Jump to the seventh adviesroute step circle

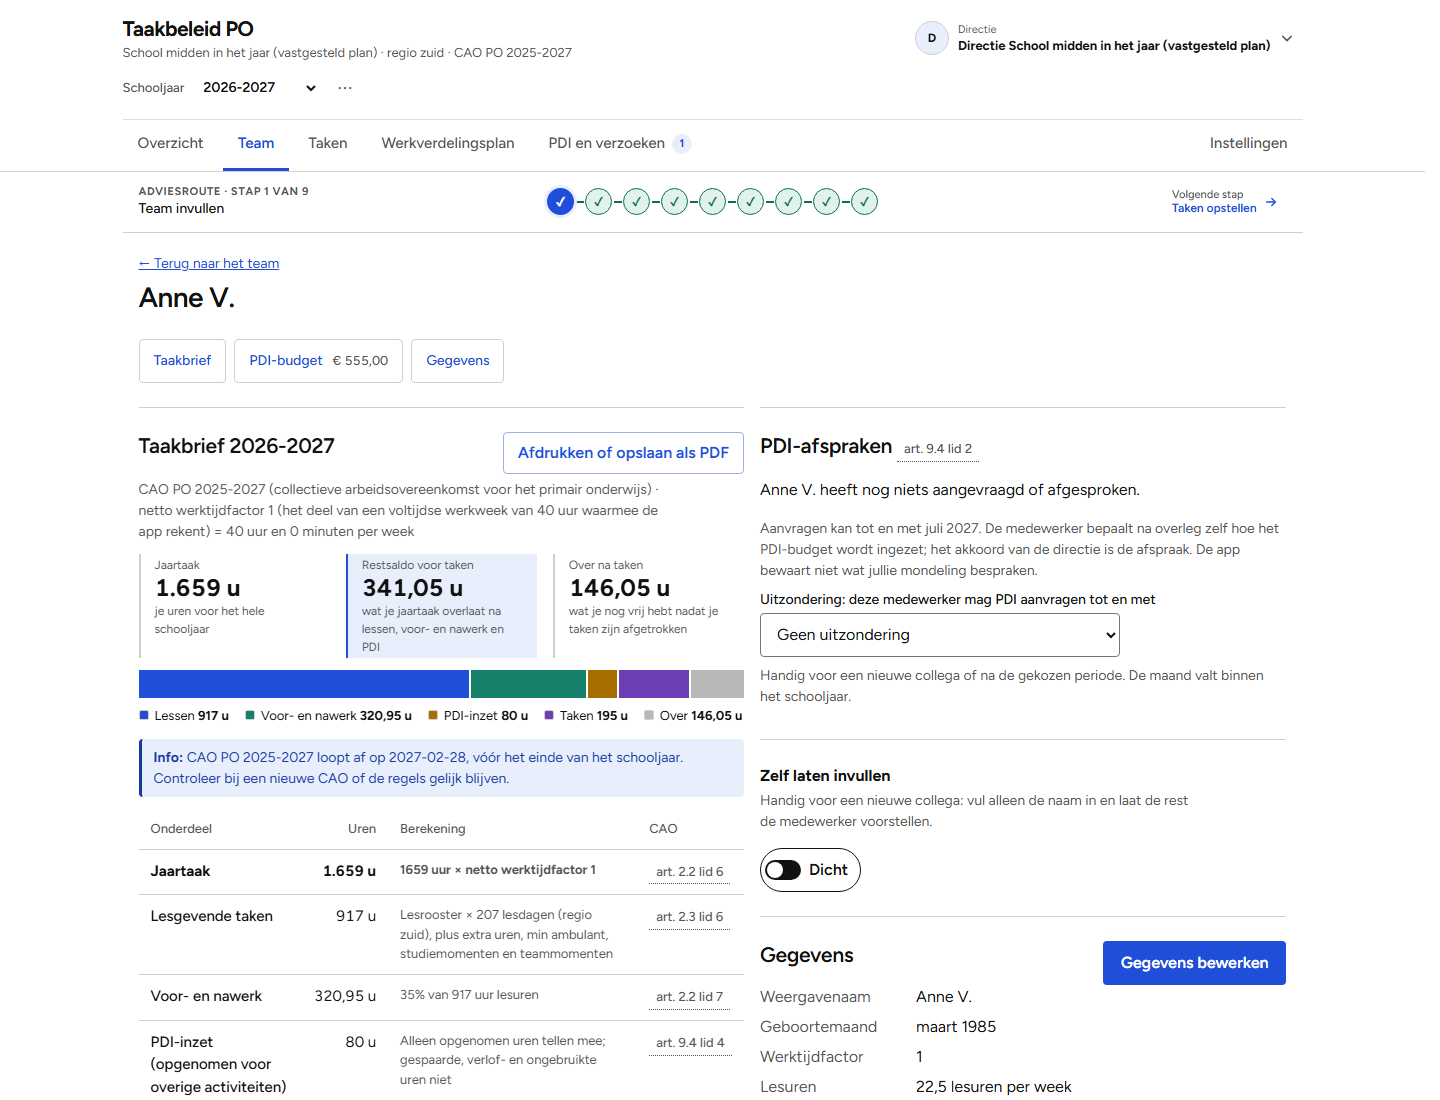[x=788, y=202]
